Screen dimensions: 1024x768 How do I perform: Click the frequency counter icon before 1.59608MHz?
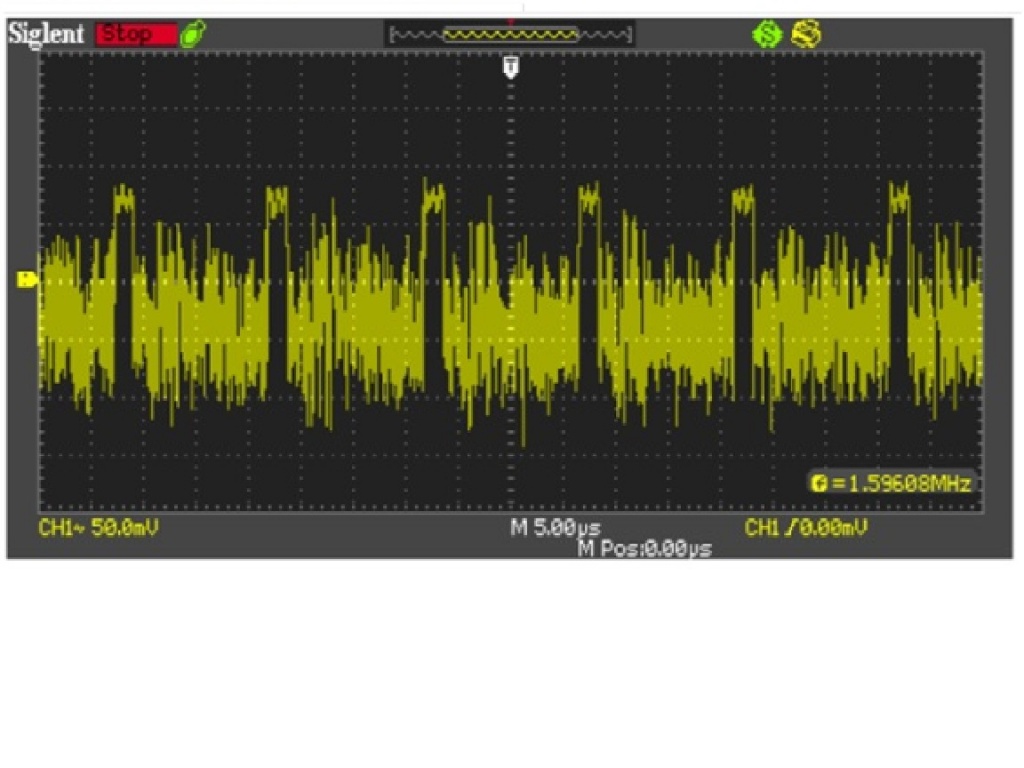point(821,484)
